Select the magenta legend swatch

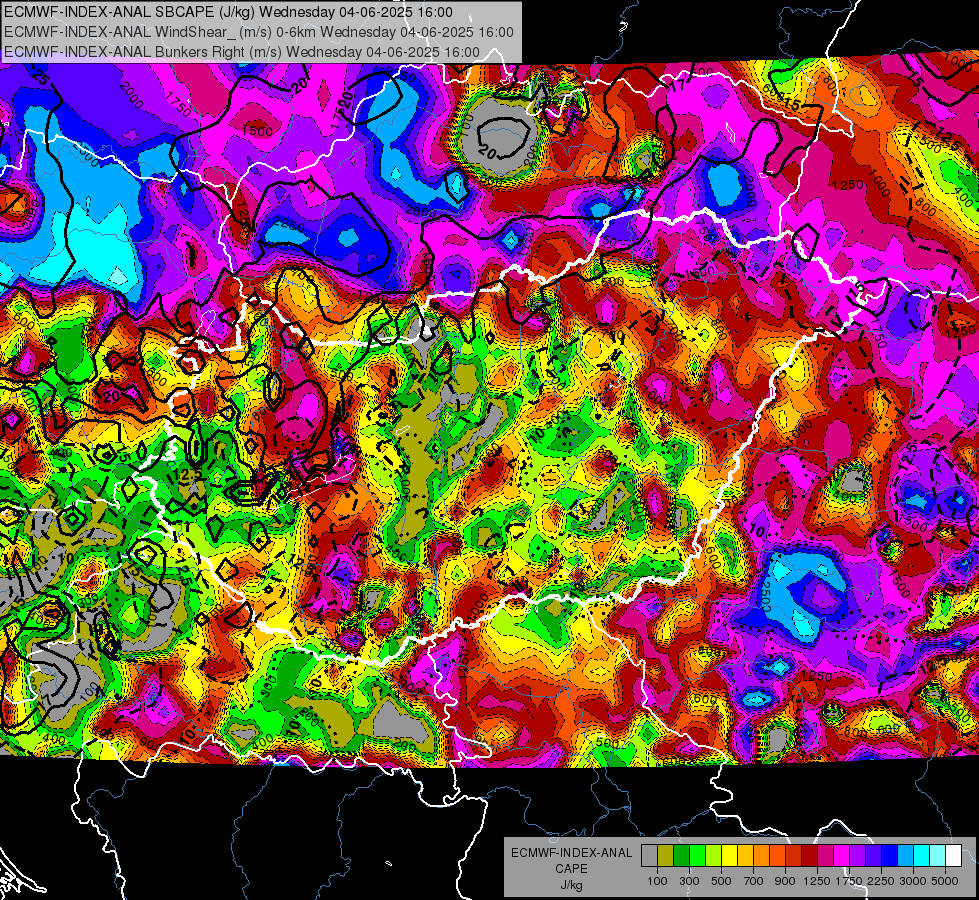pyautogui.click(x=842, y=855)
